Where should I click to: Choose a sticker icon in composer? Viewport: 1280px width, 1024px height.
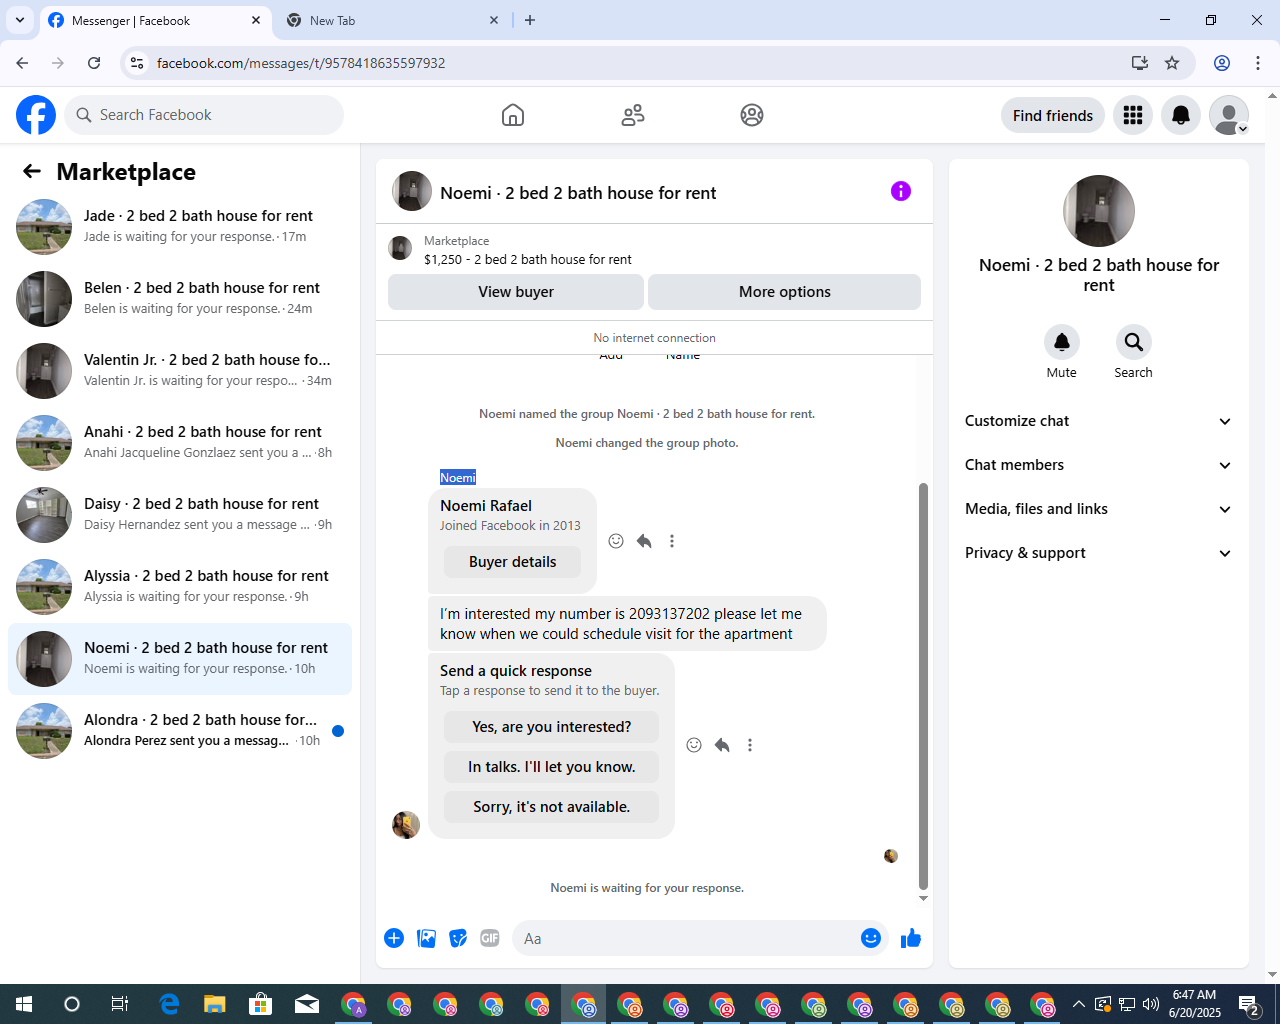(458, 938)
